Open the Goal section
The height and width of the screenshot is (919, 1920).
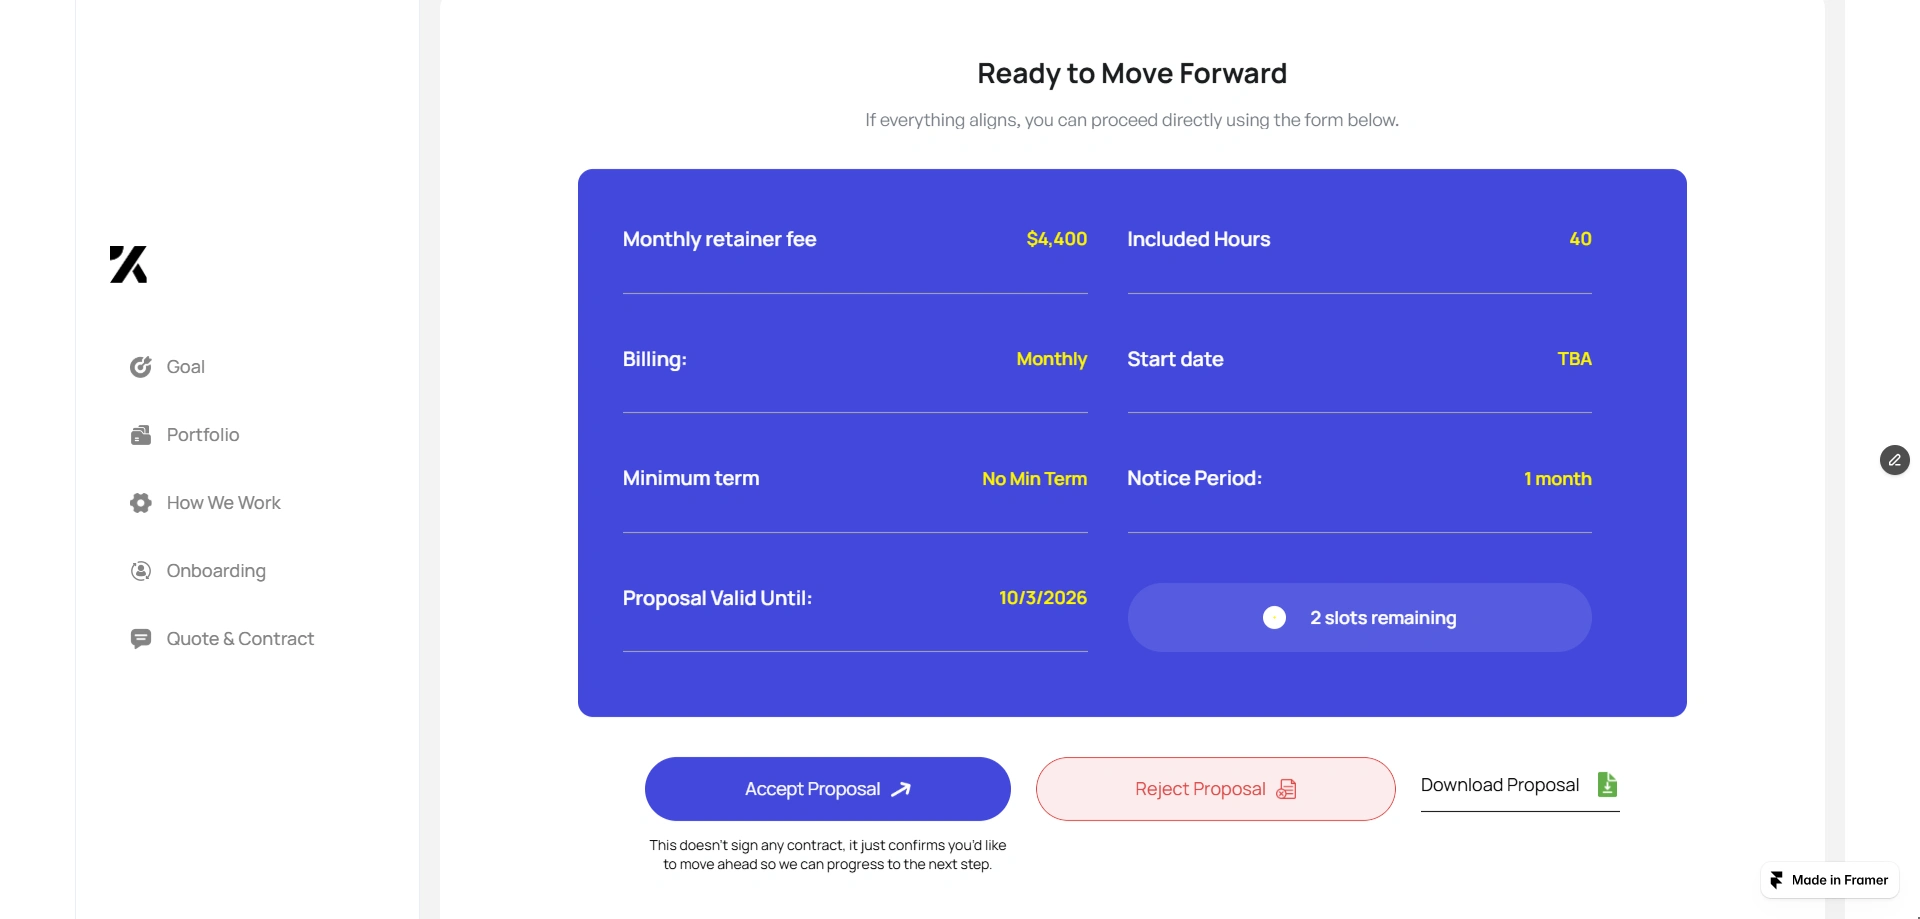[x=186, y=367]
